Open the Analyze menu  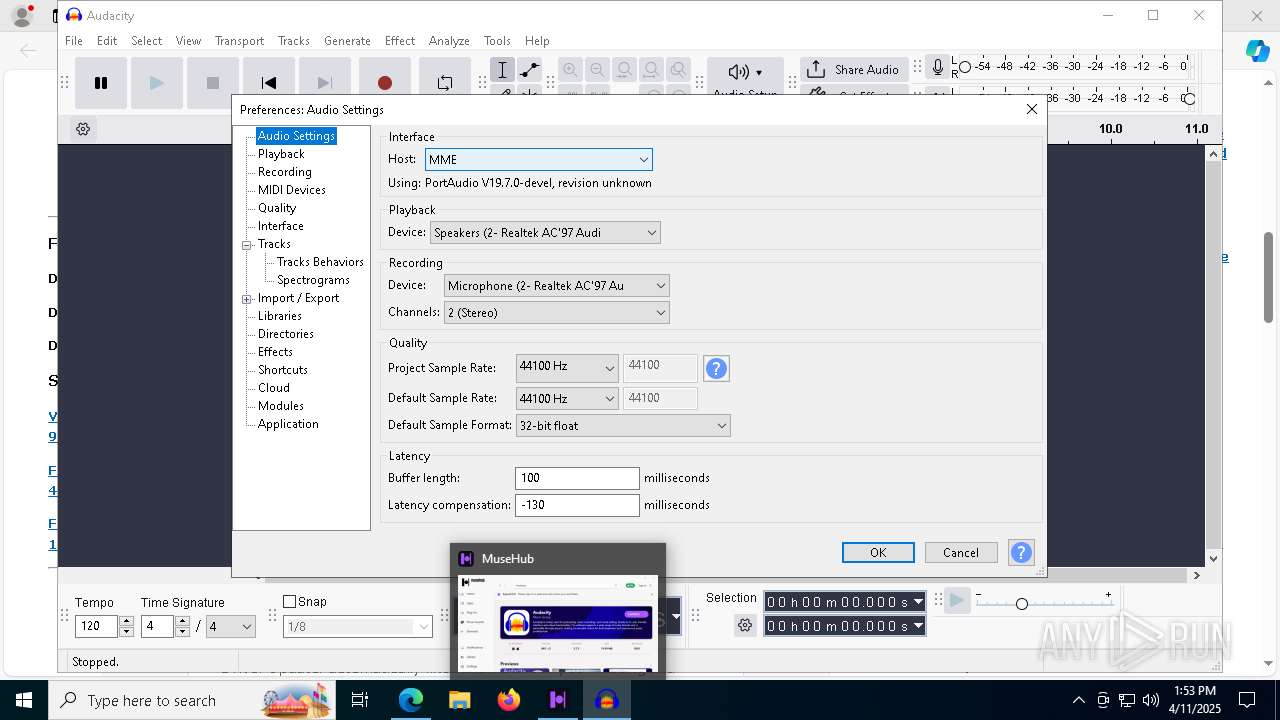pyautogui.click(x=449, y=41)
